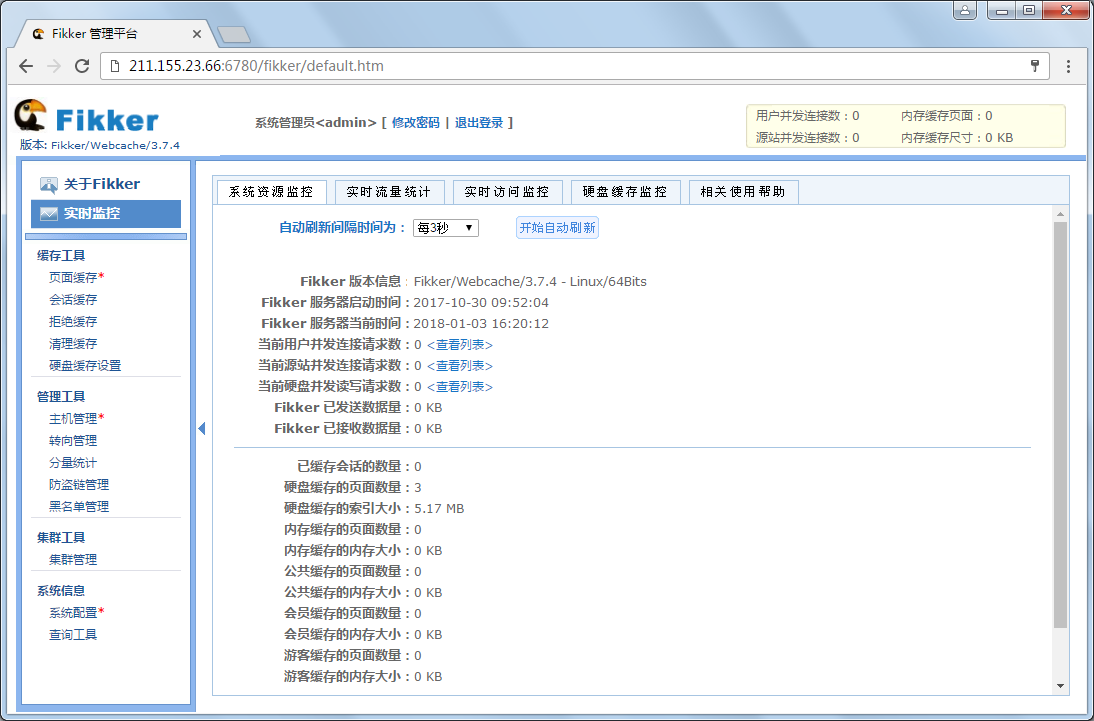Open 查询工具 in the sidebar
The height and width of the screenshot is (721, 1094).
click(x=73, y=634)
